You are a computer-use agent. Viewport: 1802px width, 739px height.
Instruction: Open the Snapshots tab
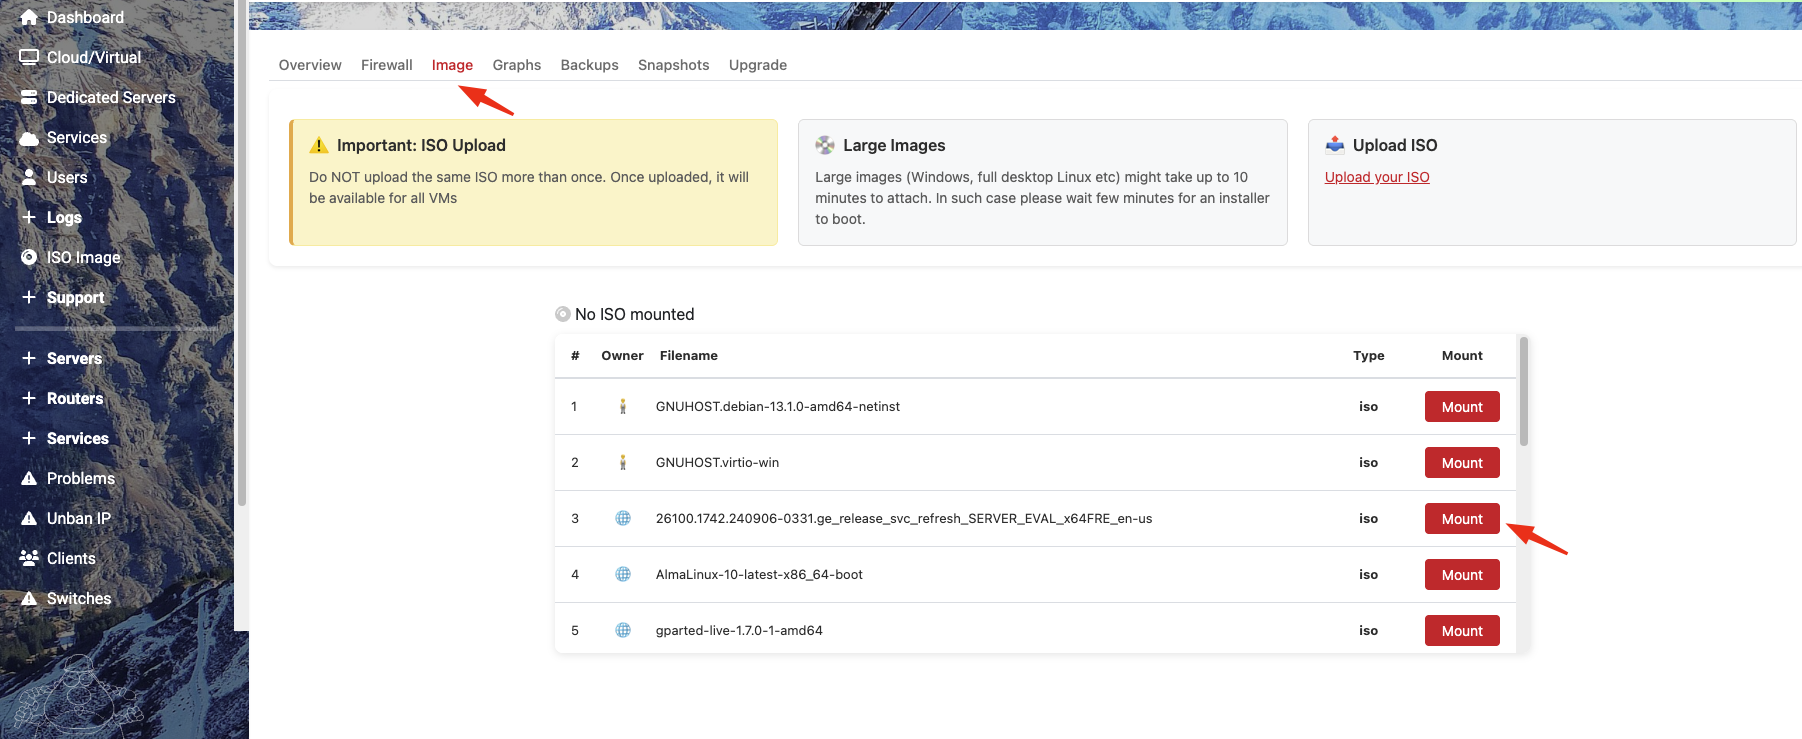pyautogui.click(x=673, y=65)
